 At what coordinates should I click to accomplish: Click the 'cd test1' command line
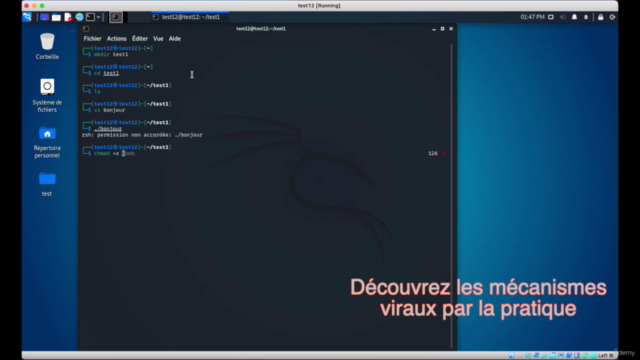point(107,73)
